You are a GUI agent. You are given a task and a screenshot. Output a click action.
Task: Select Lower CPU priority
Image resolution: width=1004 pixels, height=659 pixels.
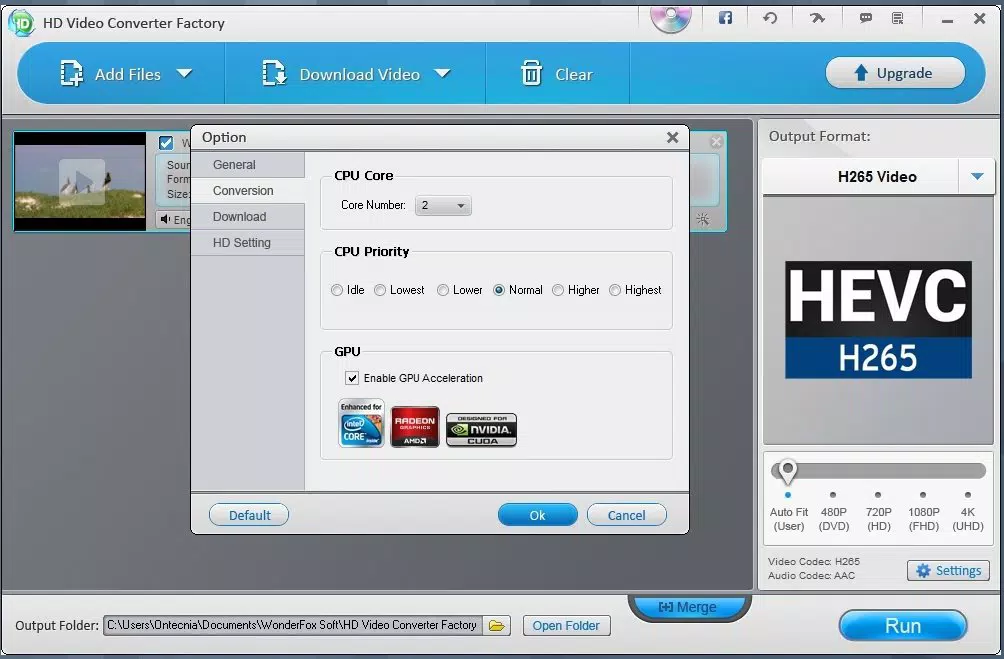(442, 290)
